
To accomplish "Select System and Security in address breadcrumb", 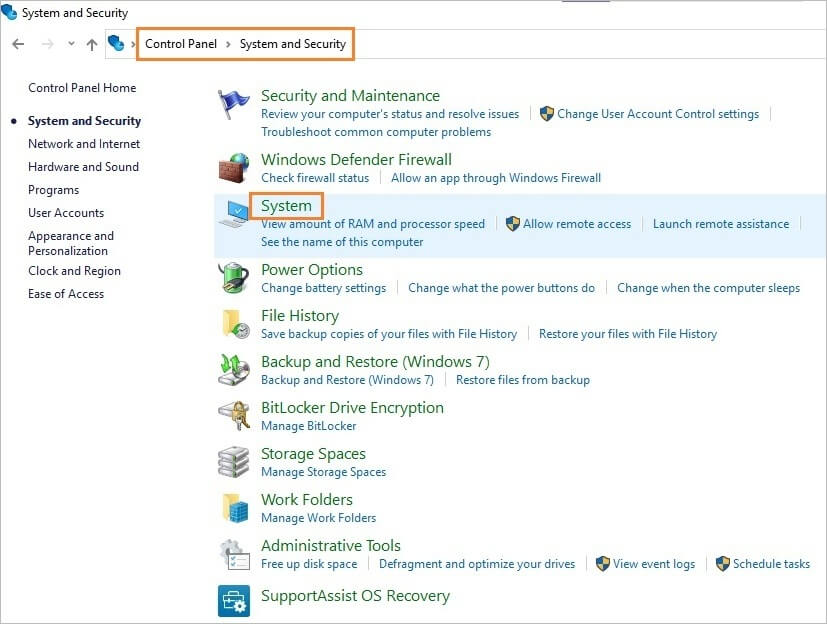I will (x=292, y=44).
